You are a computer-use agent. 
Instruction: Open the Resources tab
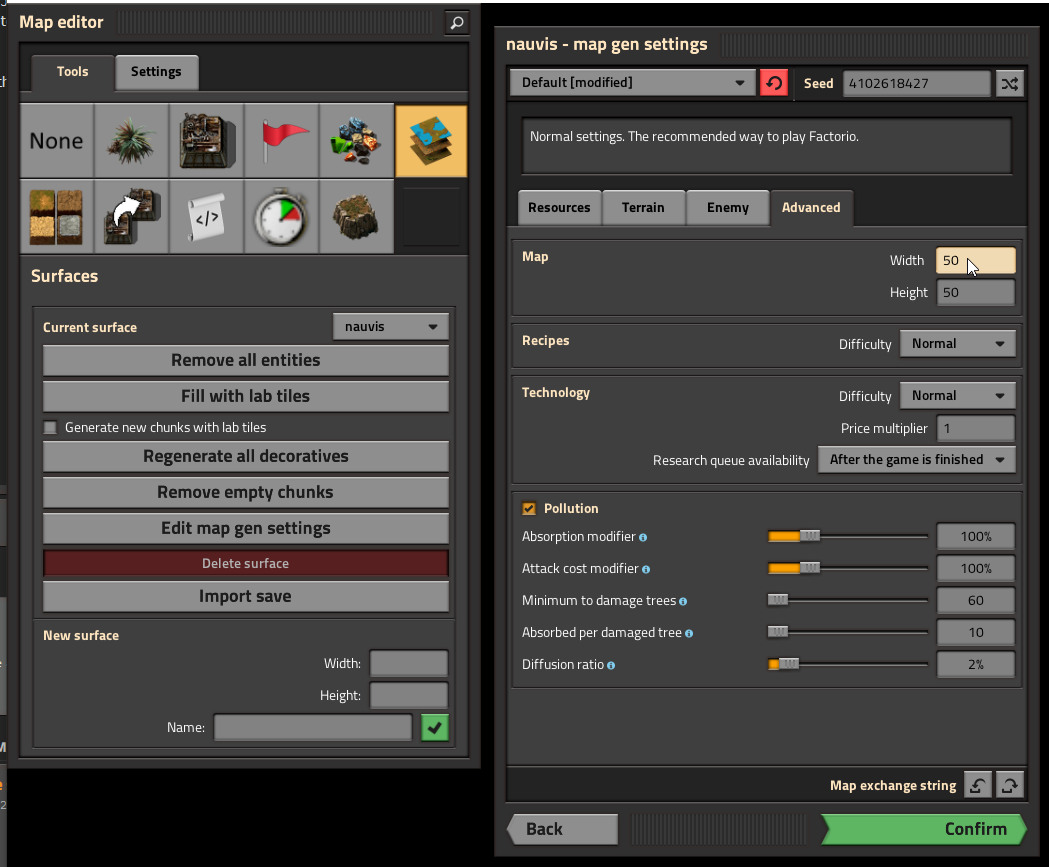coord(559,207)
